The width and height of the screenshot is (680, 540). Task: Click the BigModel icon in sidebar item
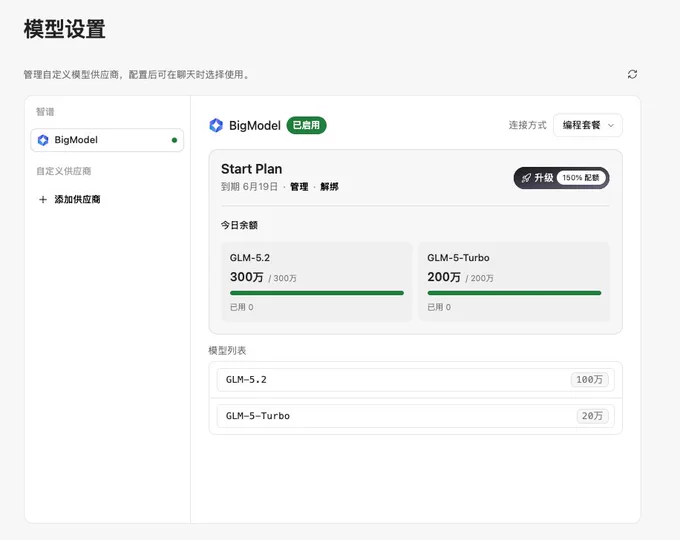(43, 140)
